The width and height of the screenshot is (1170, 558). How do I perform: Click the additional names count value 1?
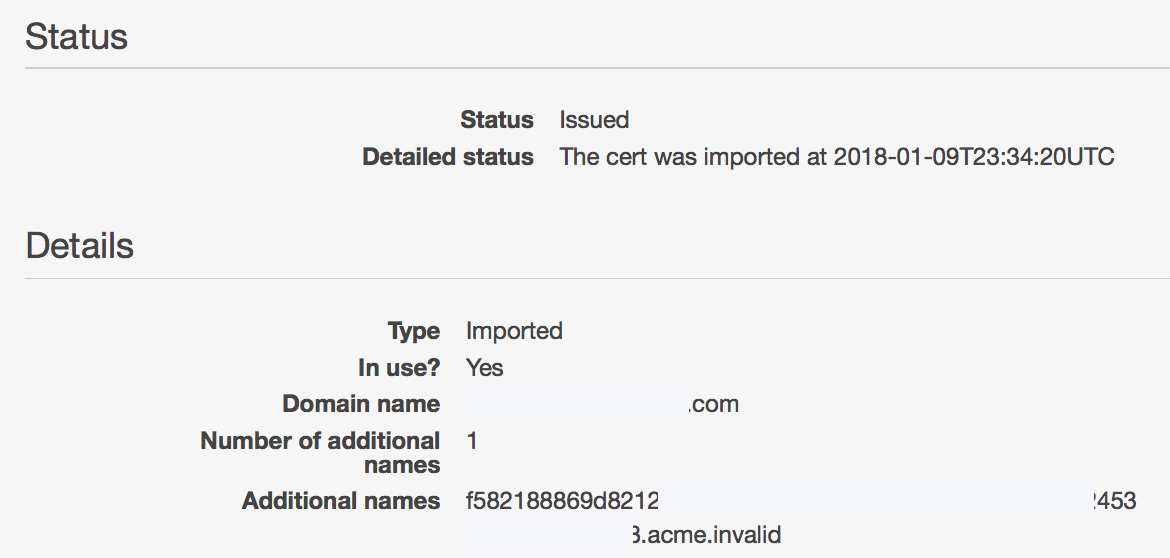coord(472,441)
